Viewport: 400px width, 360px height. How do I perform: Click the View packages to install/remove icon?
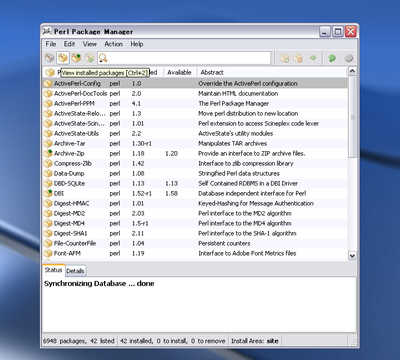90,58
